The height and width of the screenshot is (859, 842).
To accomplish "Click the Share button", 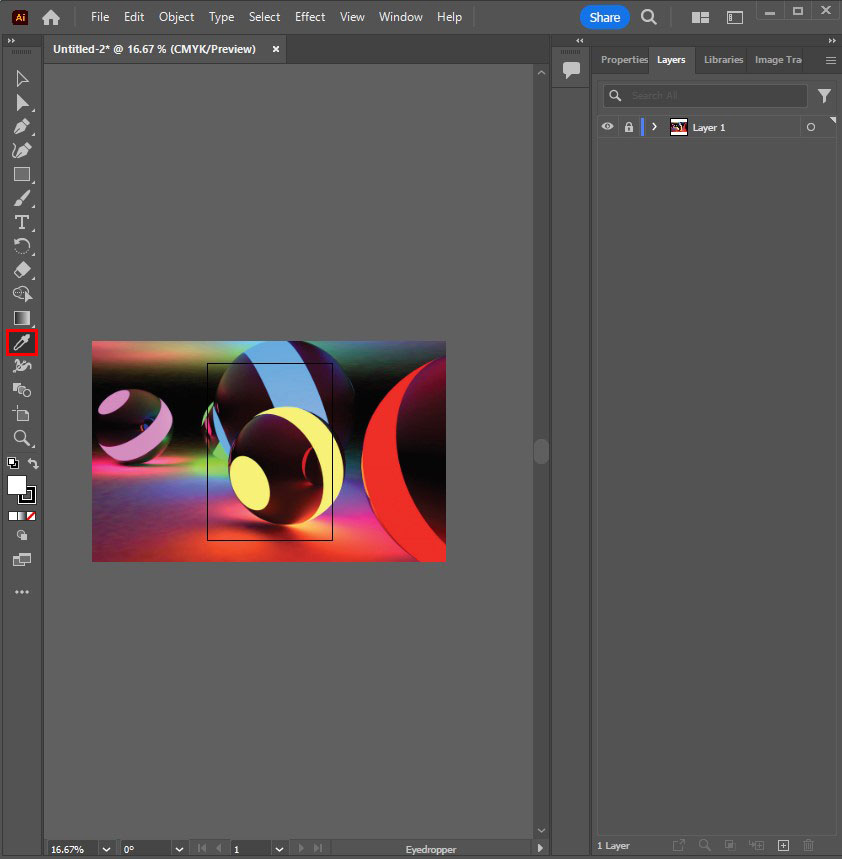I will pyautogui.click(x=604, y=17).
